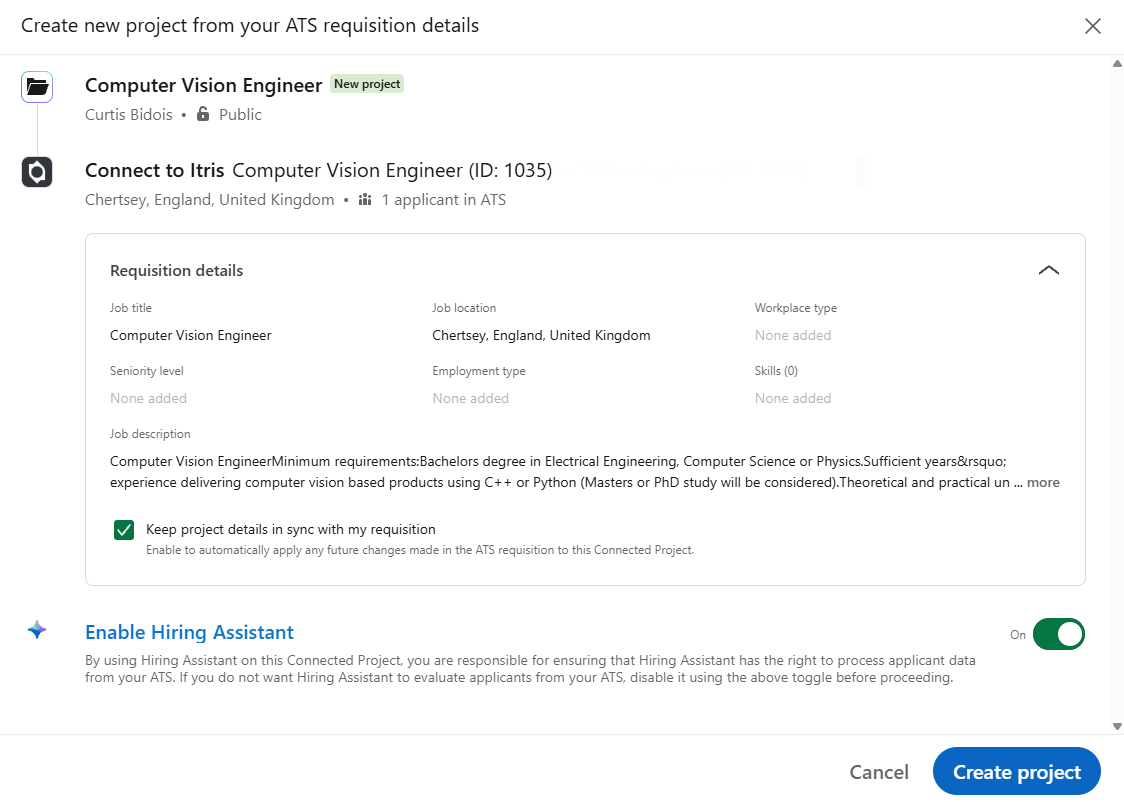Click Employment type None added value

click(470, 398)
